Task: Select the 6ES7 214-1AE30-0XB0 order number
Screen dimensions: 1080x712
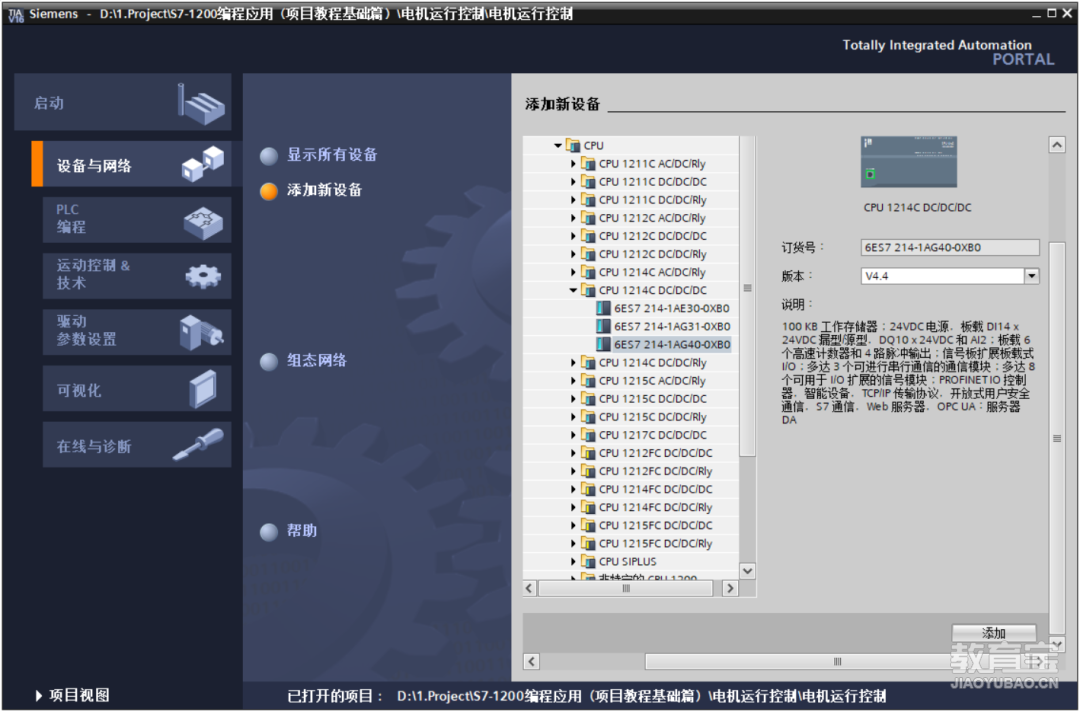Action: click(671, 309)
